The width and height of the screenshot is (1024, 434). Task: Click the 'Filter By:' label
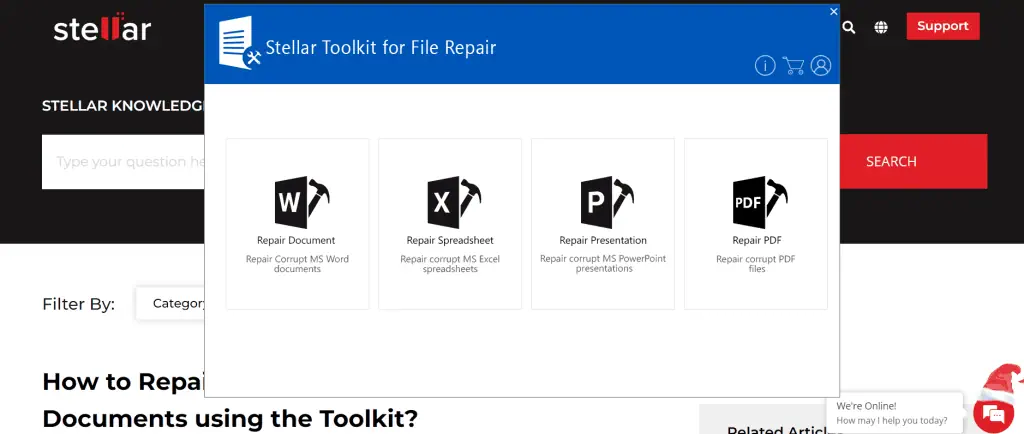coord(78,304)
